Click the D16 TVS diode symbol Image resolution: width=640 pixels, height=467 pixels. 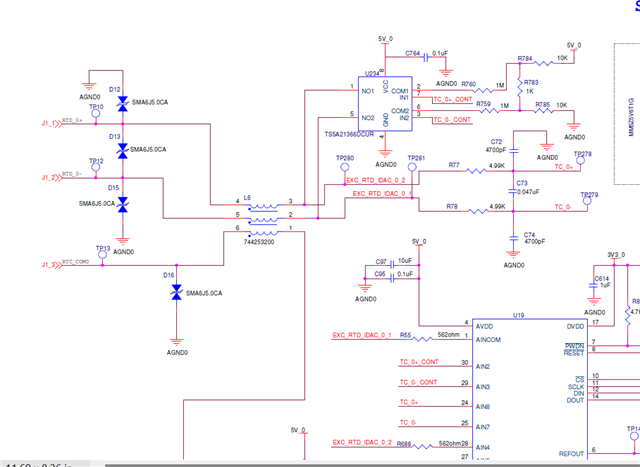pos(176,292)
